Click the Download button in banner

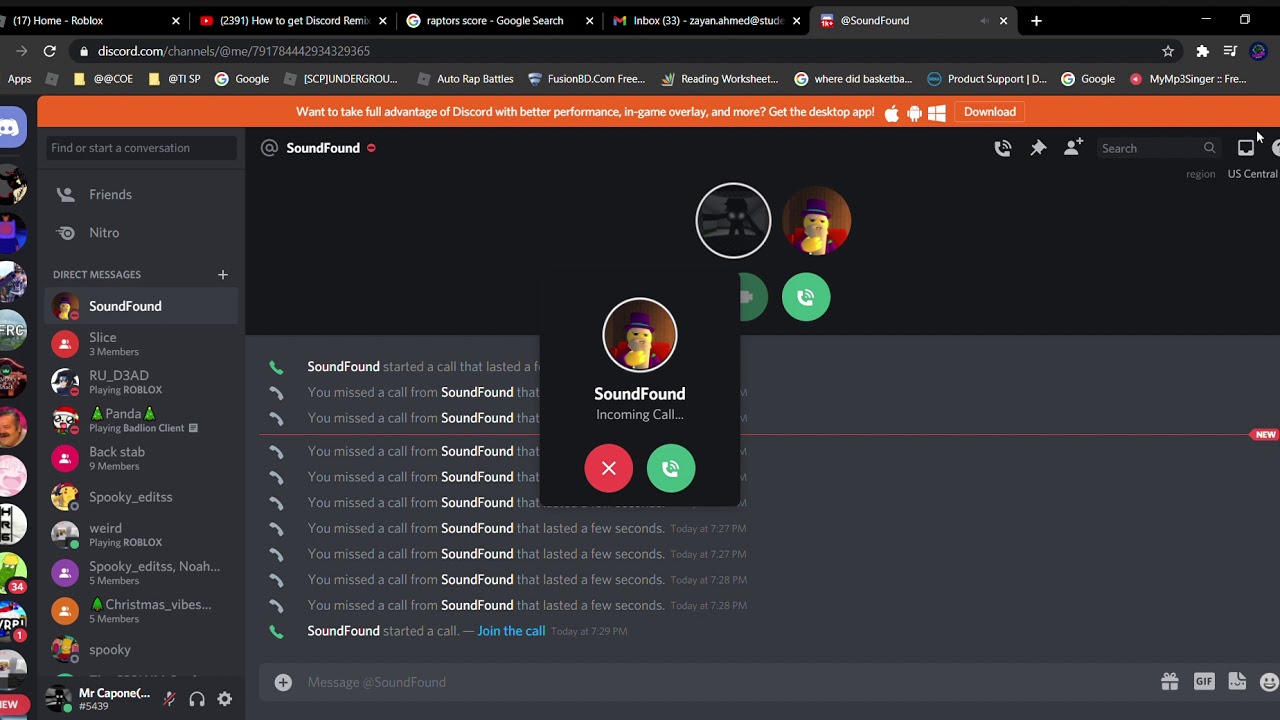[990, 112]
